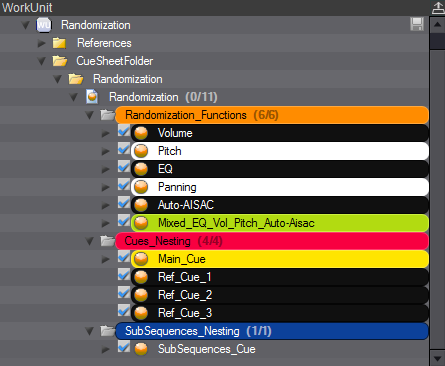Select the Ref_Cue_2 label
This screenshot has height=366, width=445.
point(185,295)
